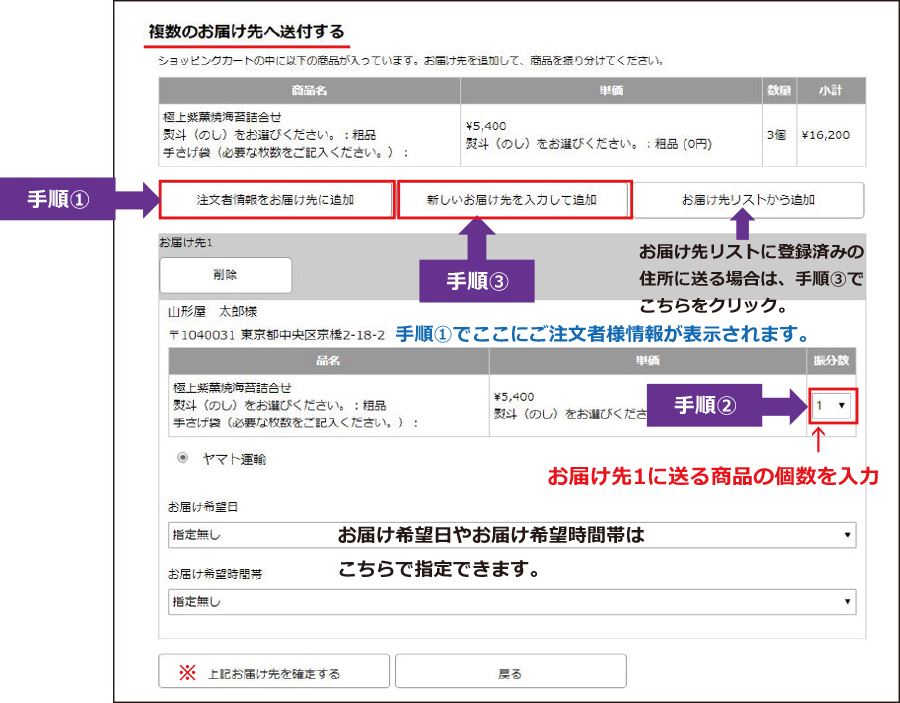Click 新しいお届け先を入力して追加 button
The image size is (900, 703).
coord(513,199)
